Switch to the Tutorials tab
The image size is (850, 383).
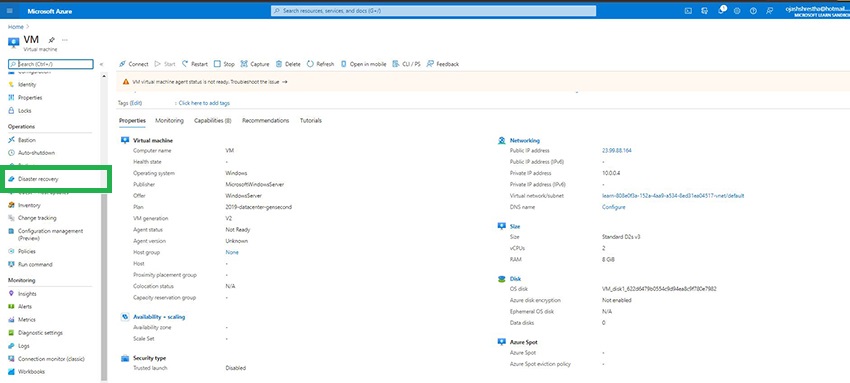point(311,120)
